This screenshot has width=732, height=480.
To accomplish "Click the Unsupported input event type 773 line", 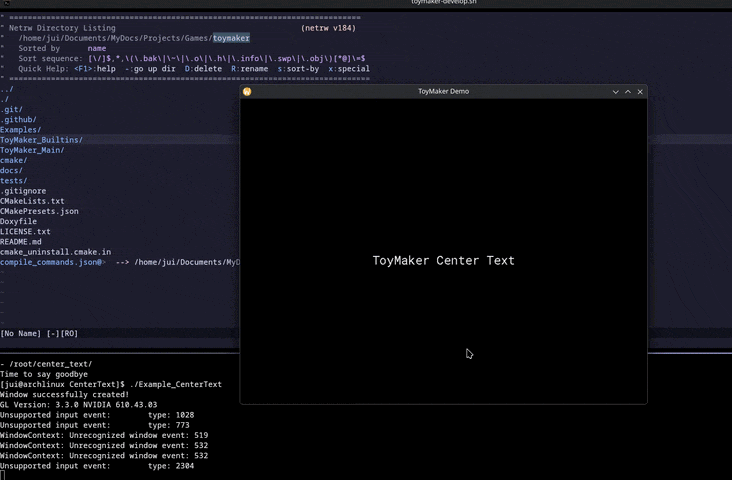I will 95,425.
